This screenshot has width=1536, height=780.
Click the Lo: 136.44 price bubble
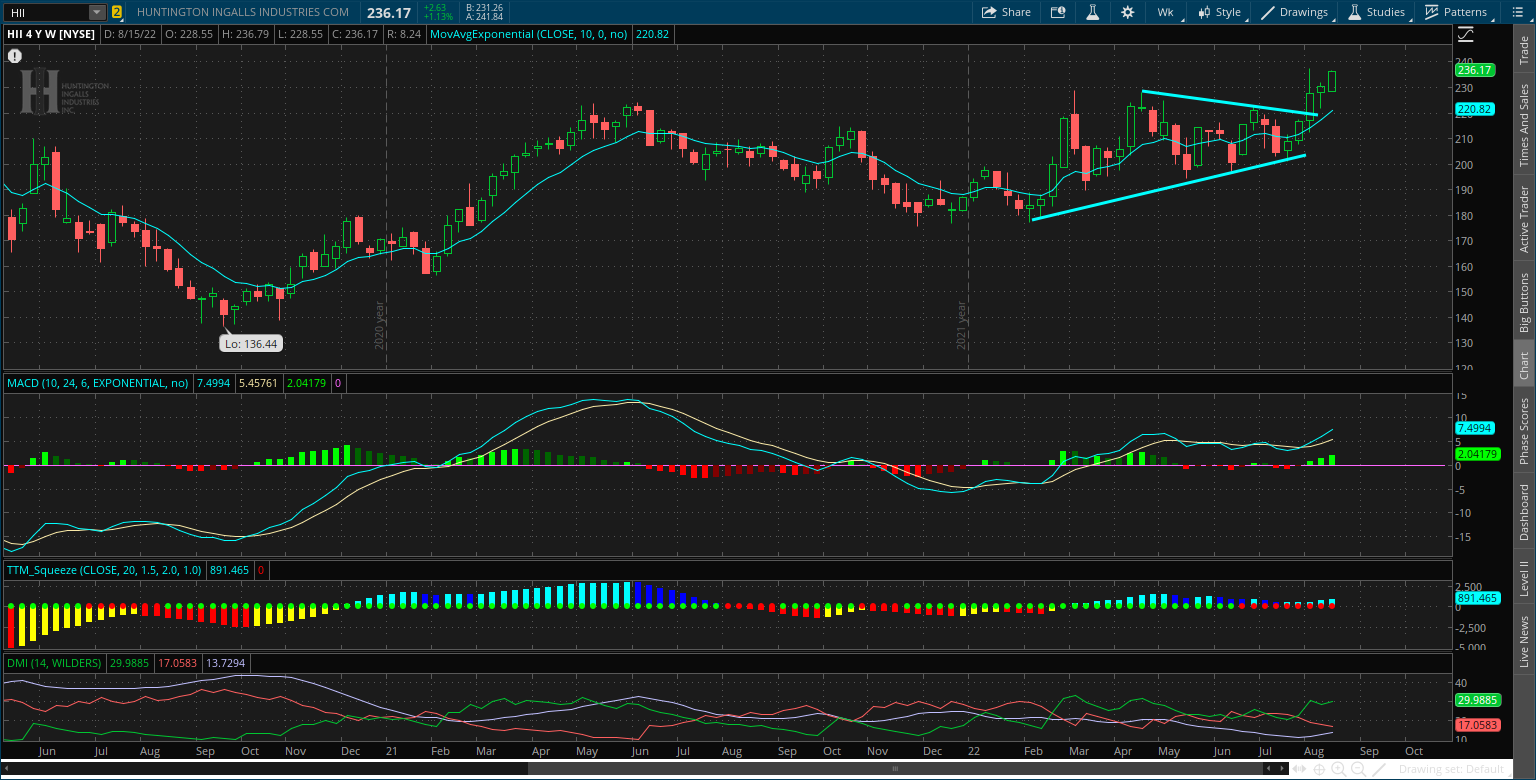(250, 343)
